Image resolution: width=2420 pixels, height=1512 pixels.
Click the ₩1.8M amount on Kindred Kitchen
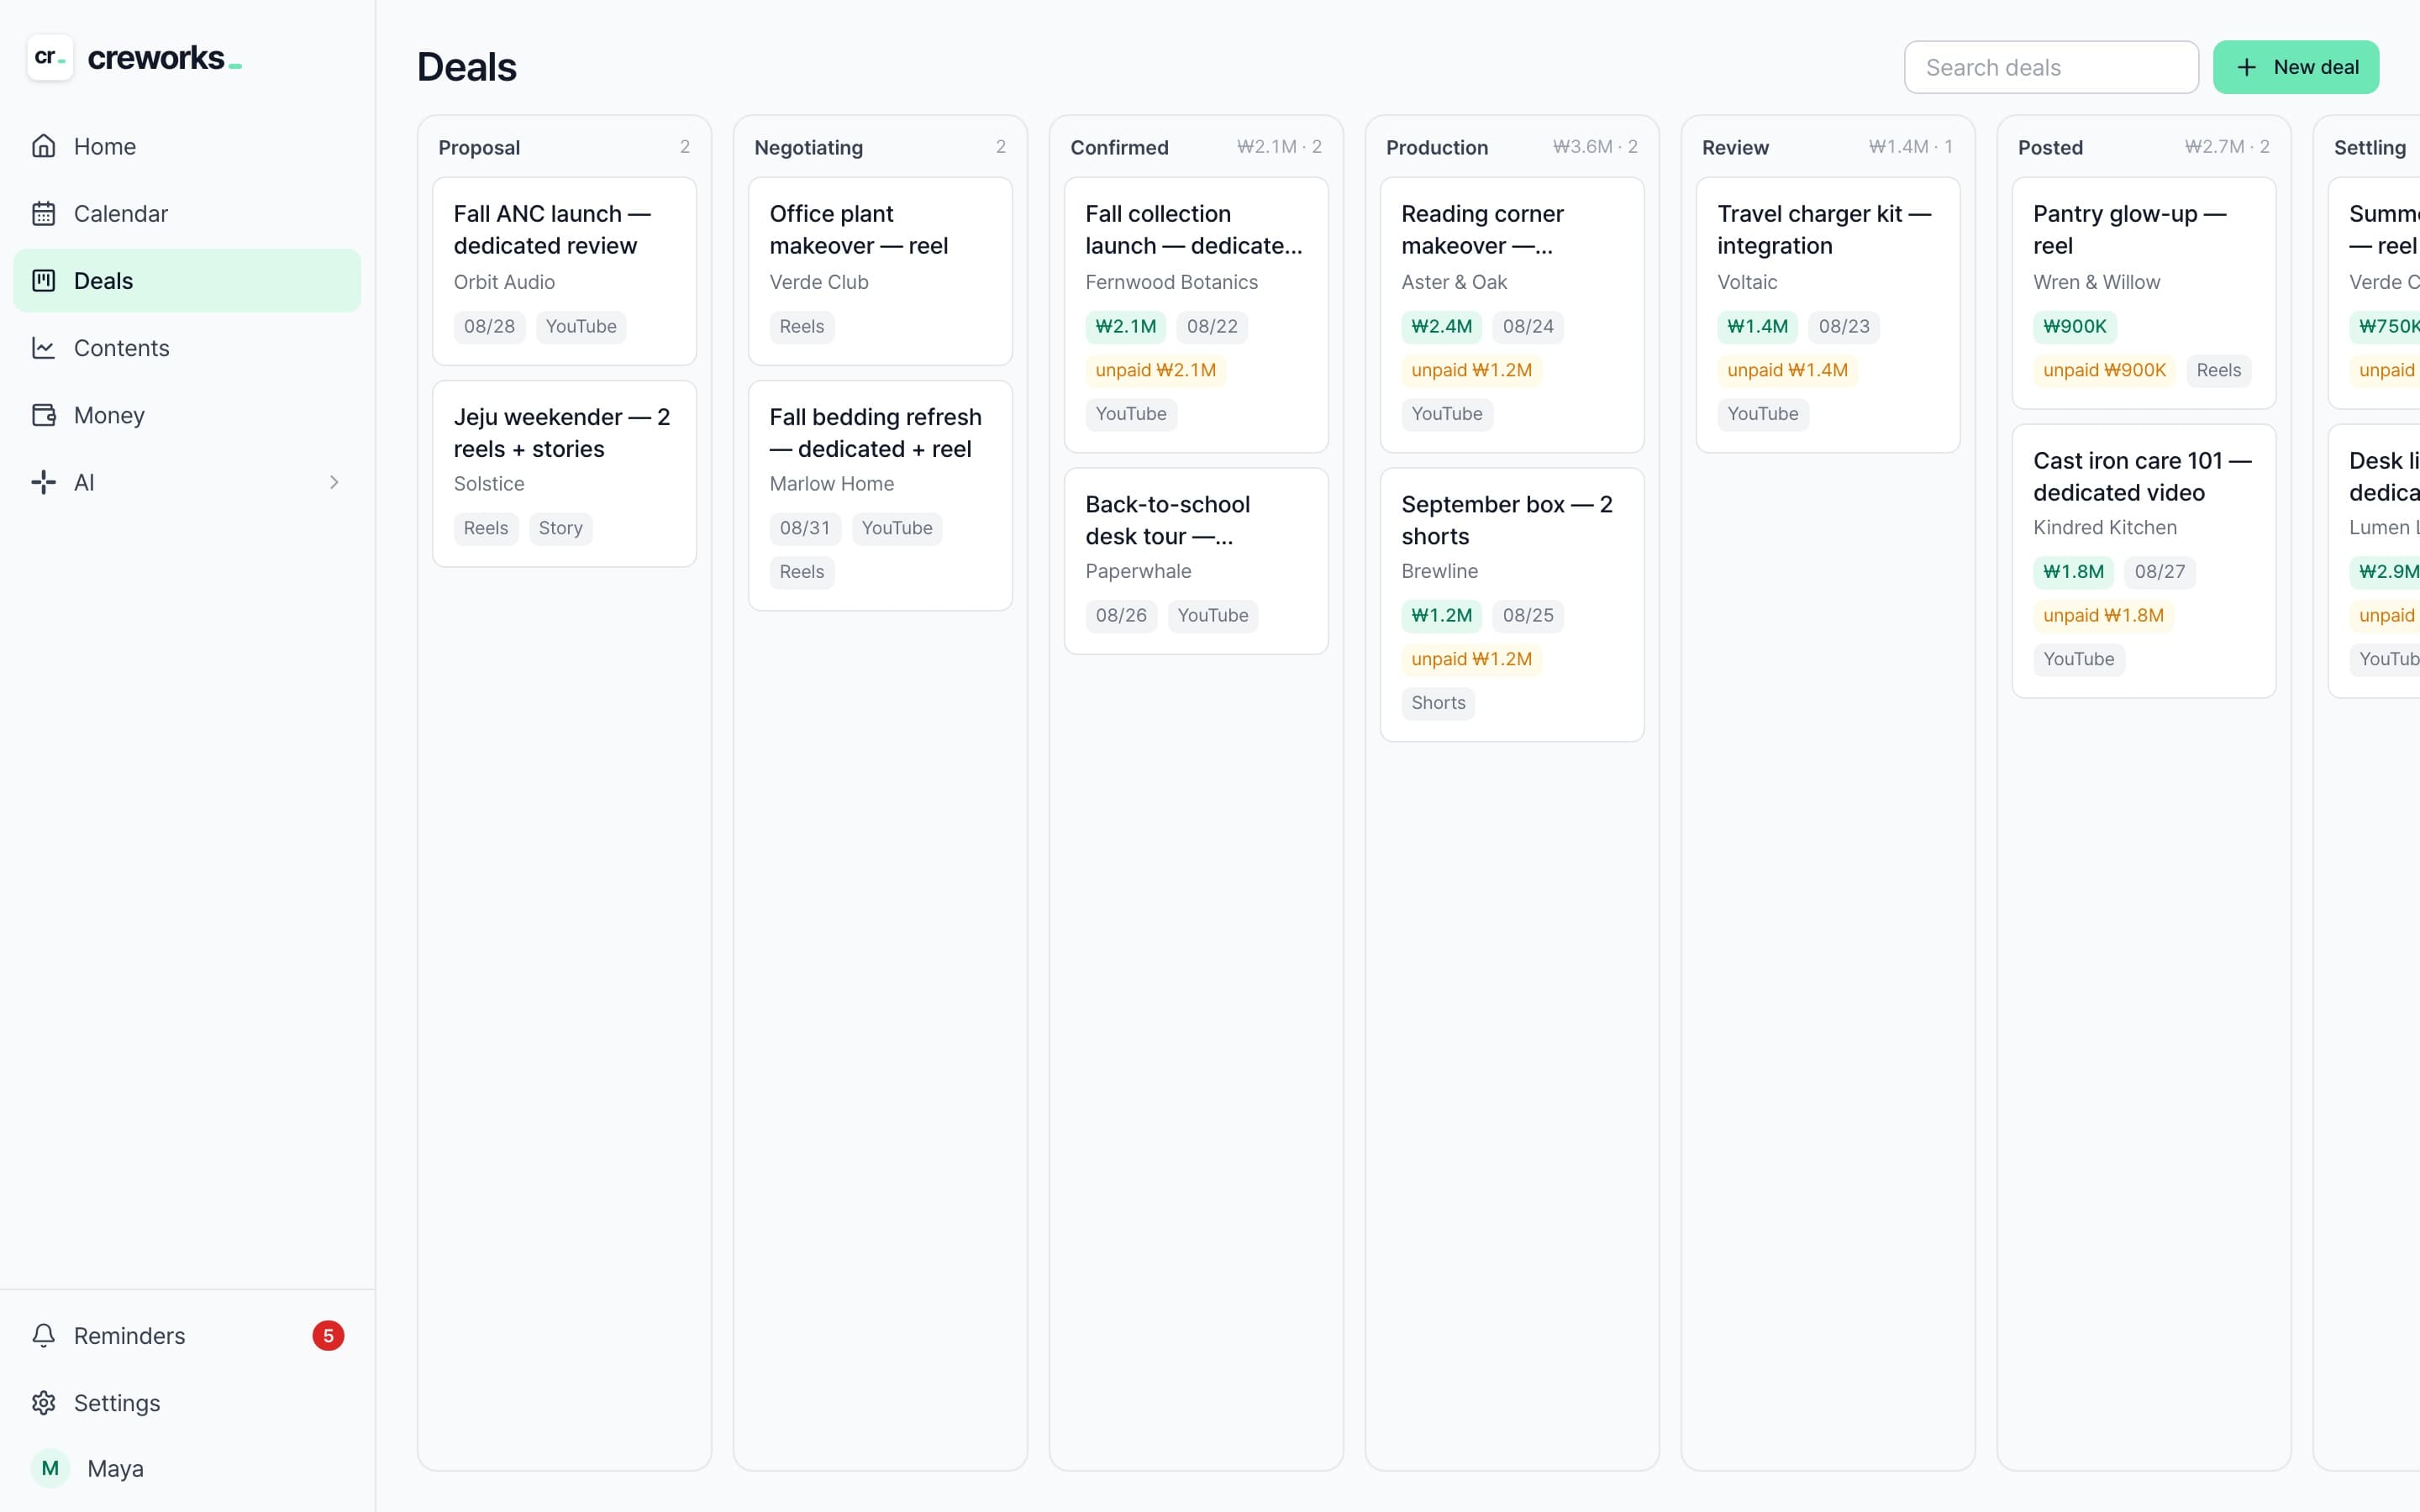click(x=2073, y=572)
